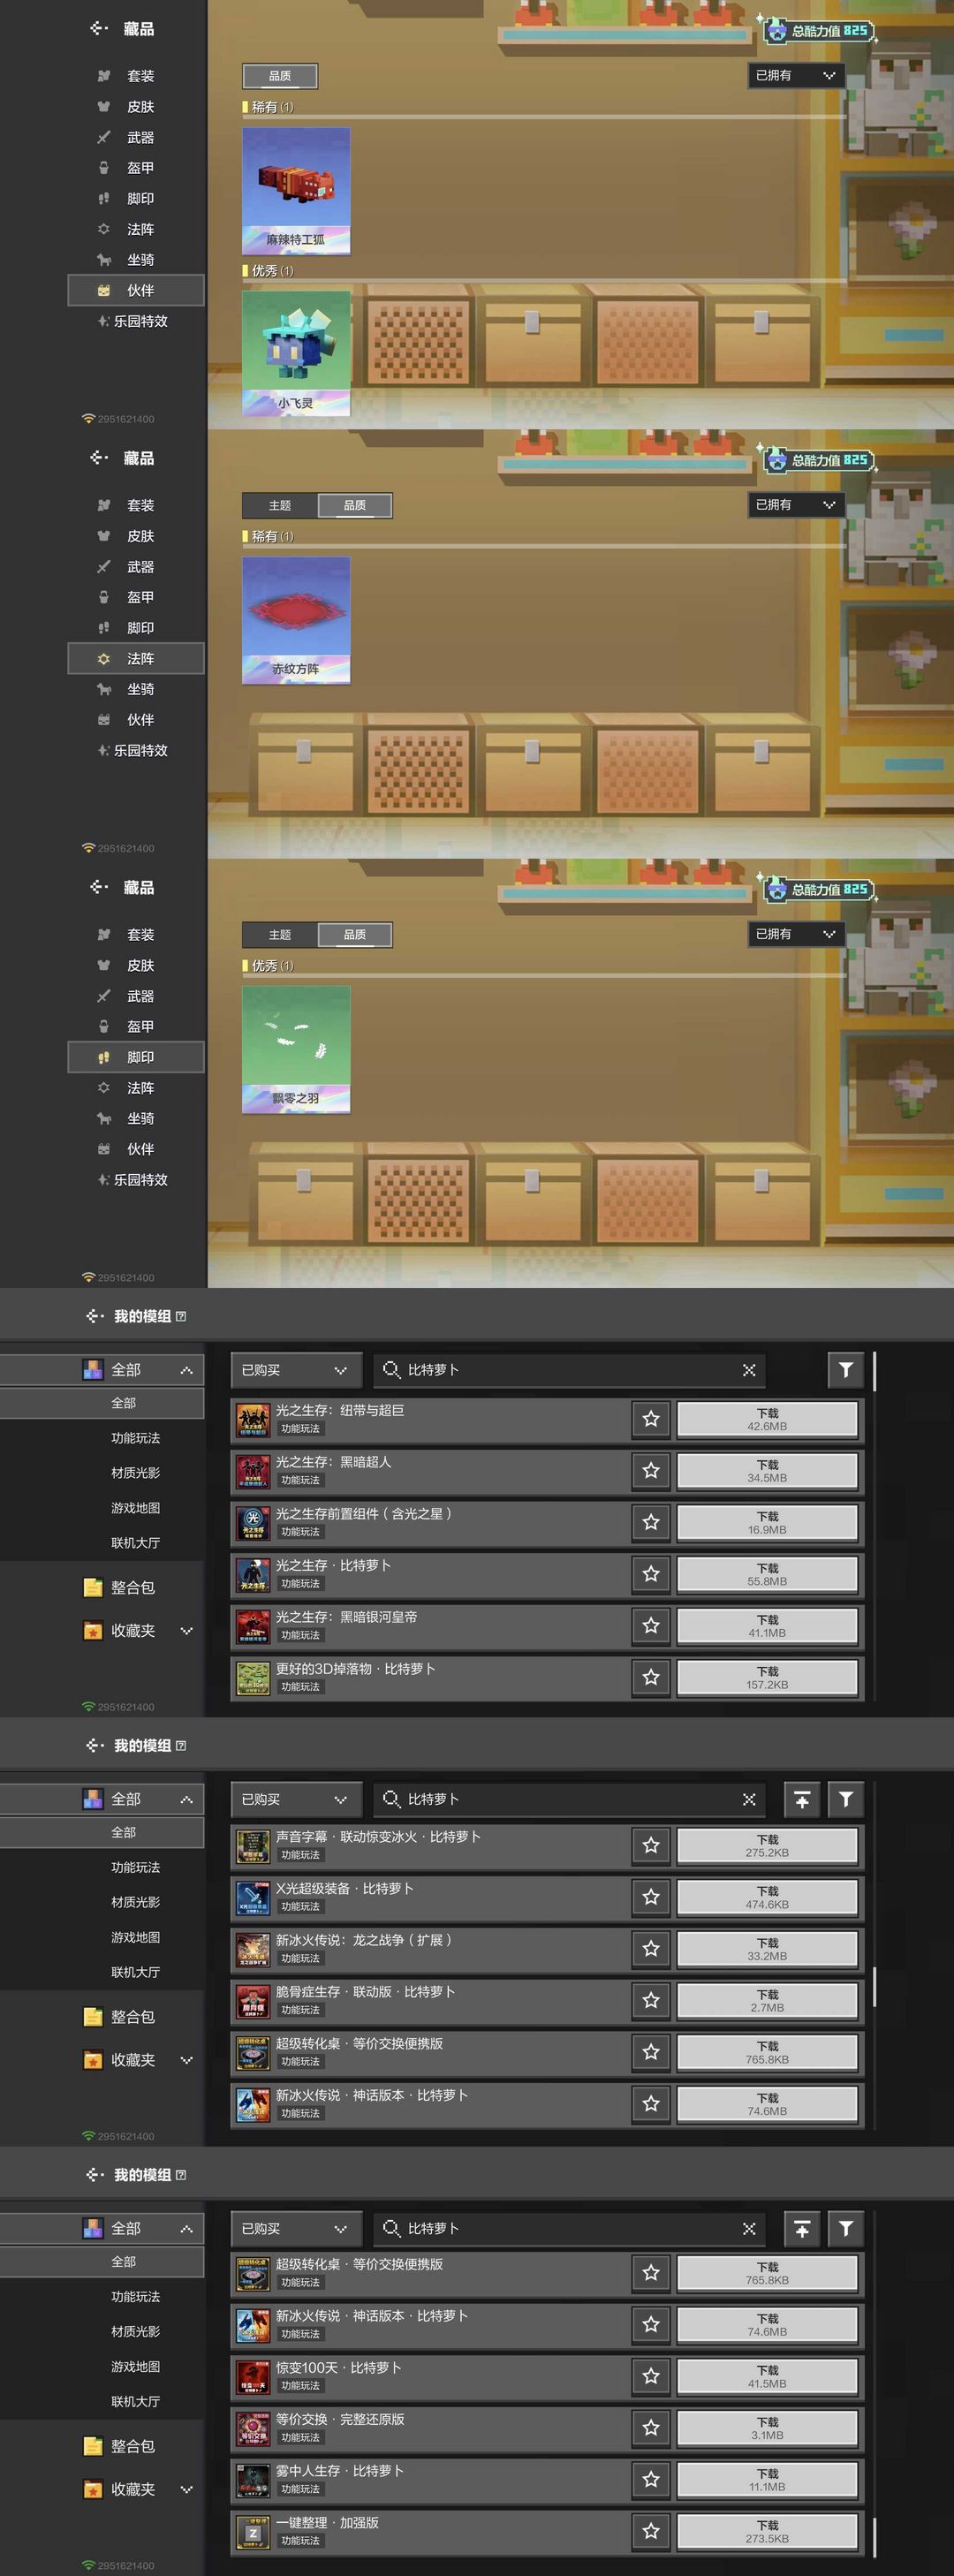Image resolution: width=954 pixels, height=2576 pixels.
Task: Click the 16.9MB download button
Action: (767, 1523)
